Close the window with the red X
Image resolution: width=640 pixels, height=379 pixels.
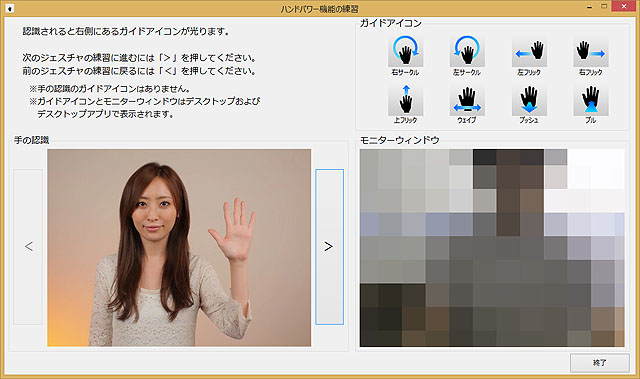[624, 6]
